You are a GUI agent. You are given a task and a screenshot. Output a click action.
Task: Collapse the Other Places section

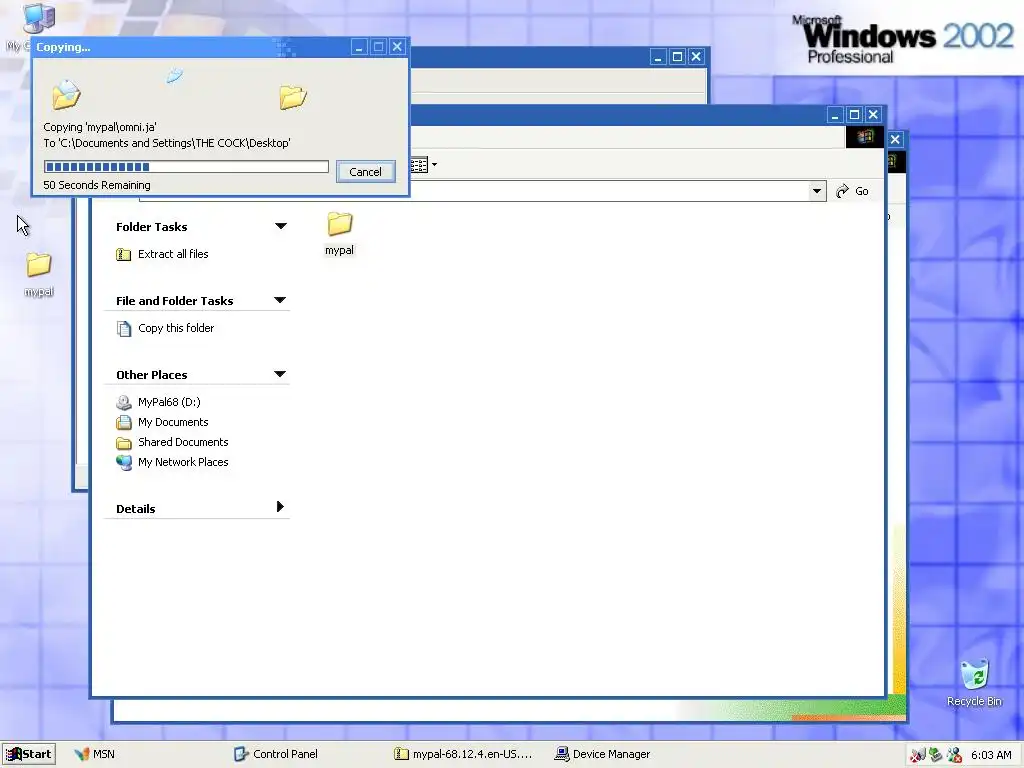[280, 374]
